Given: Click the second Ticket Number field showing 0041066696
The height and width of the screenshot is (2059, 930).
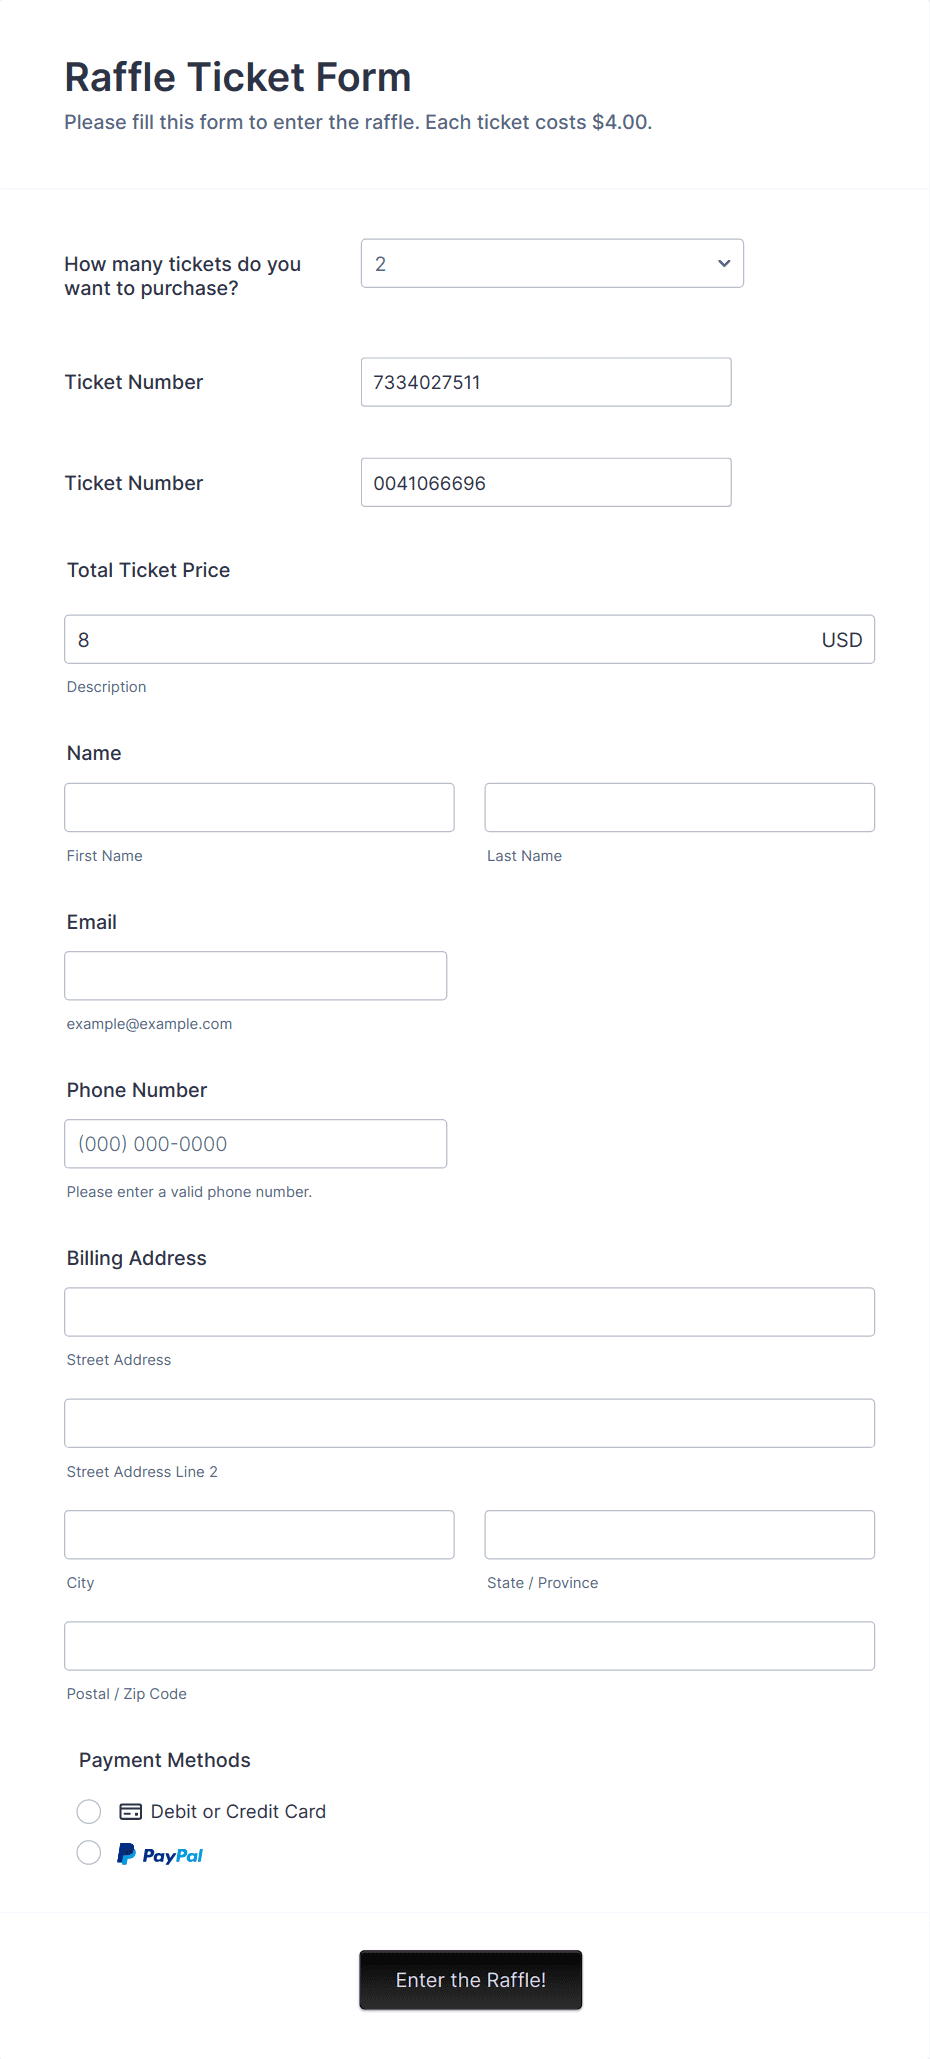Looking at the screenshot, I should coord(545,482).
